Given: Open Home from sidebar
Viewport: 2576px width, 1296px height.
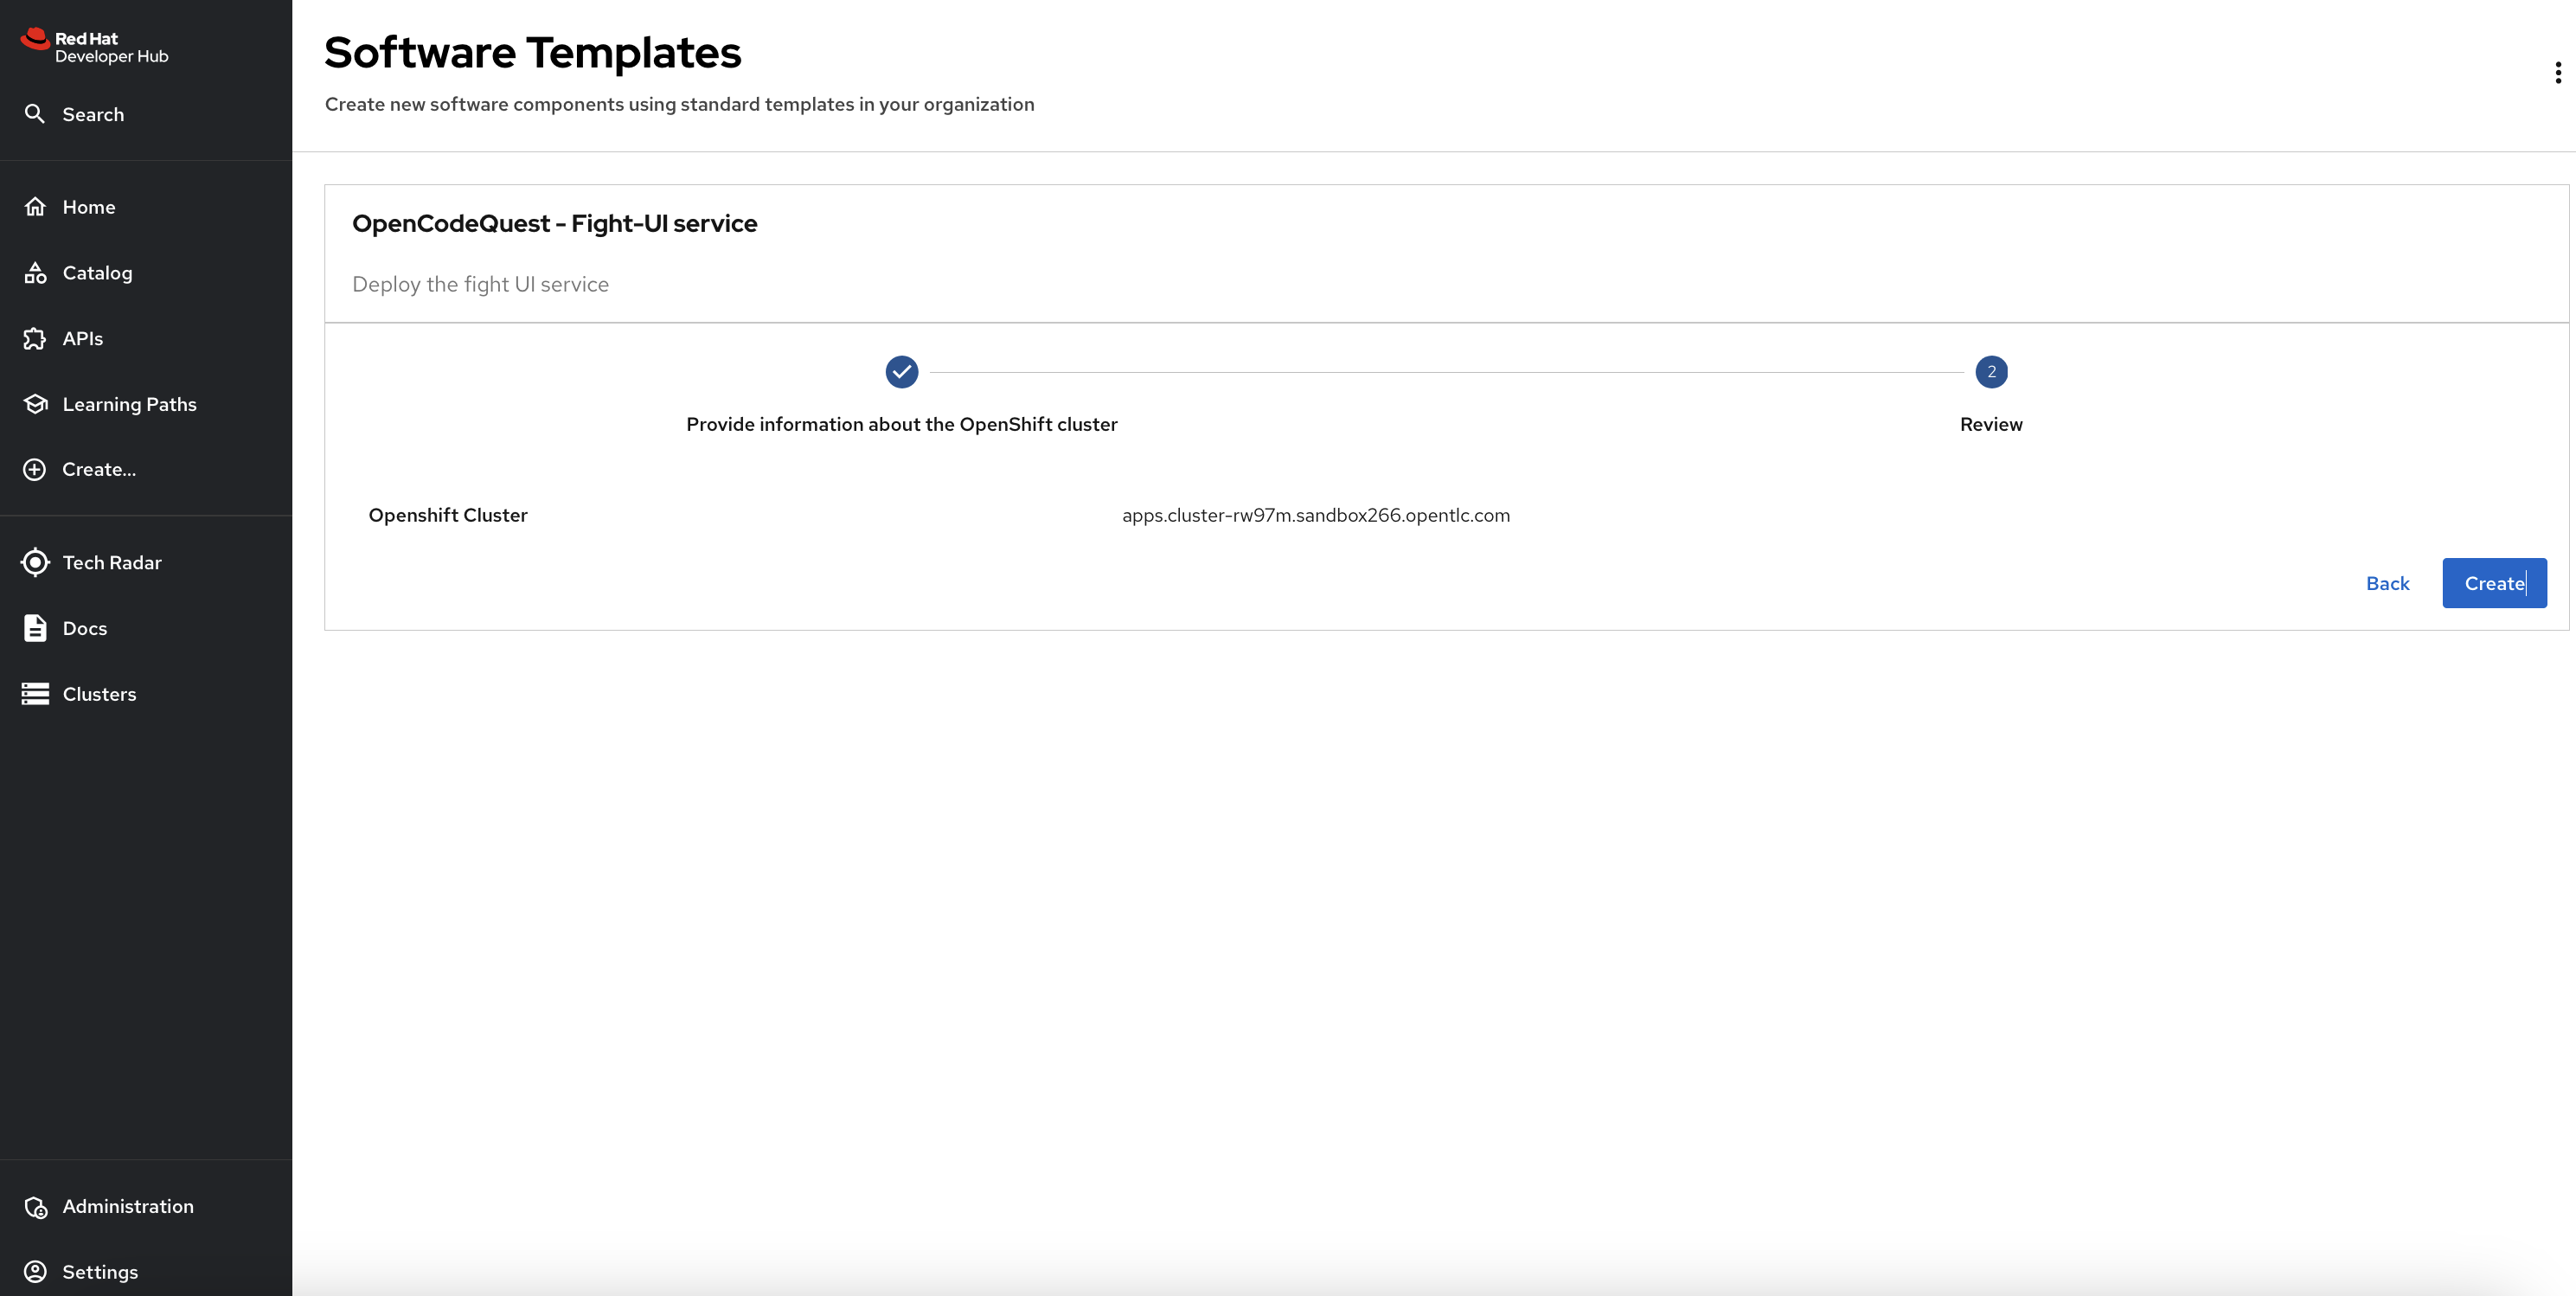Looking at the screenshot, I should coord(87,207).
